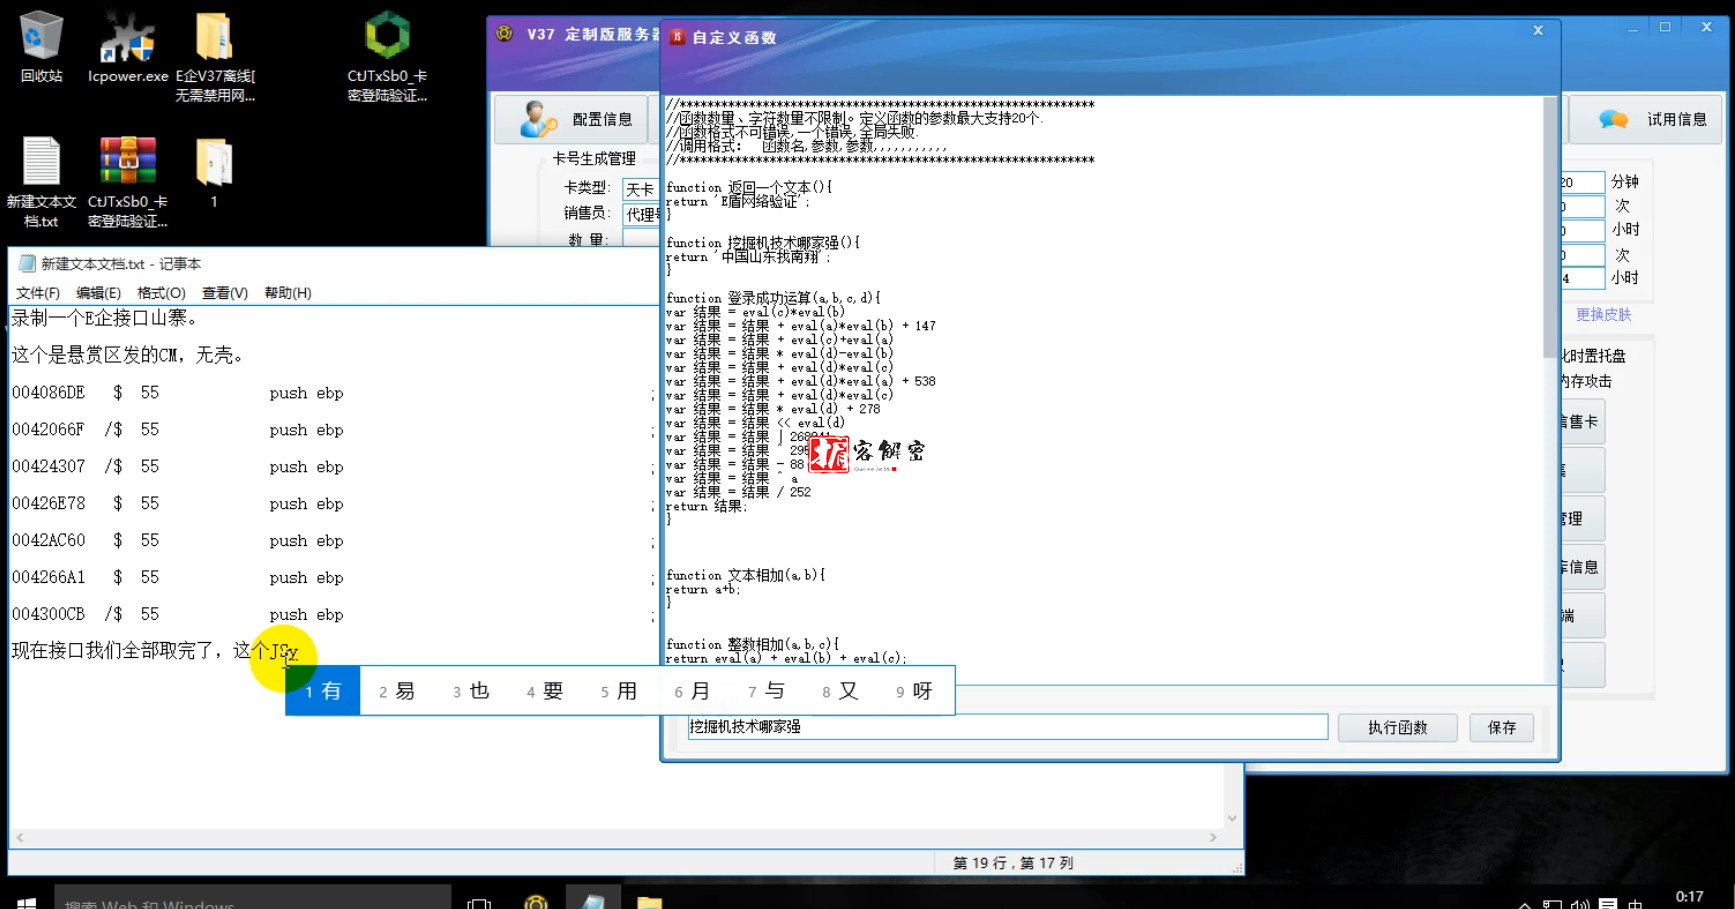1735x909 pixels.
Task: Open the 查看(V) menu in Notepad
Action: click(225, 293)
